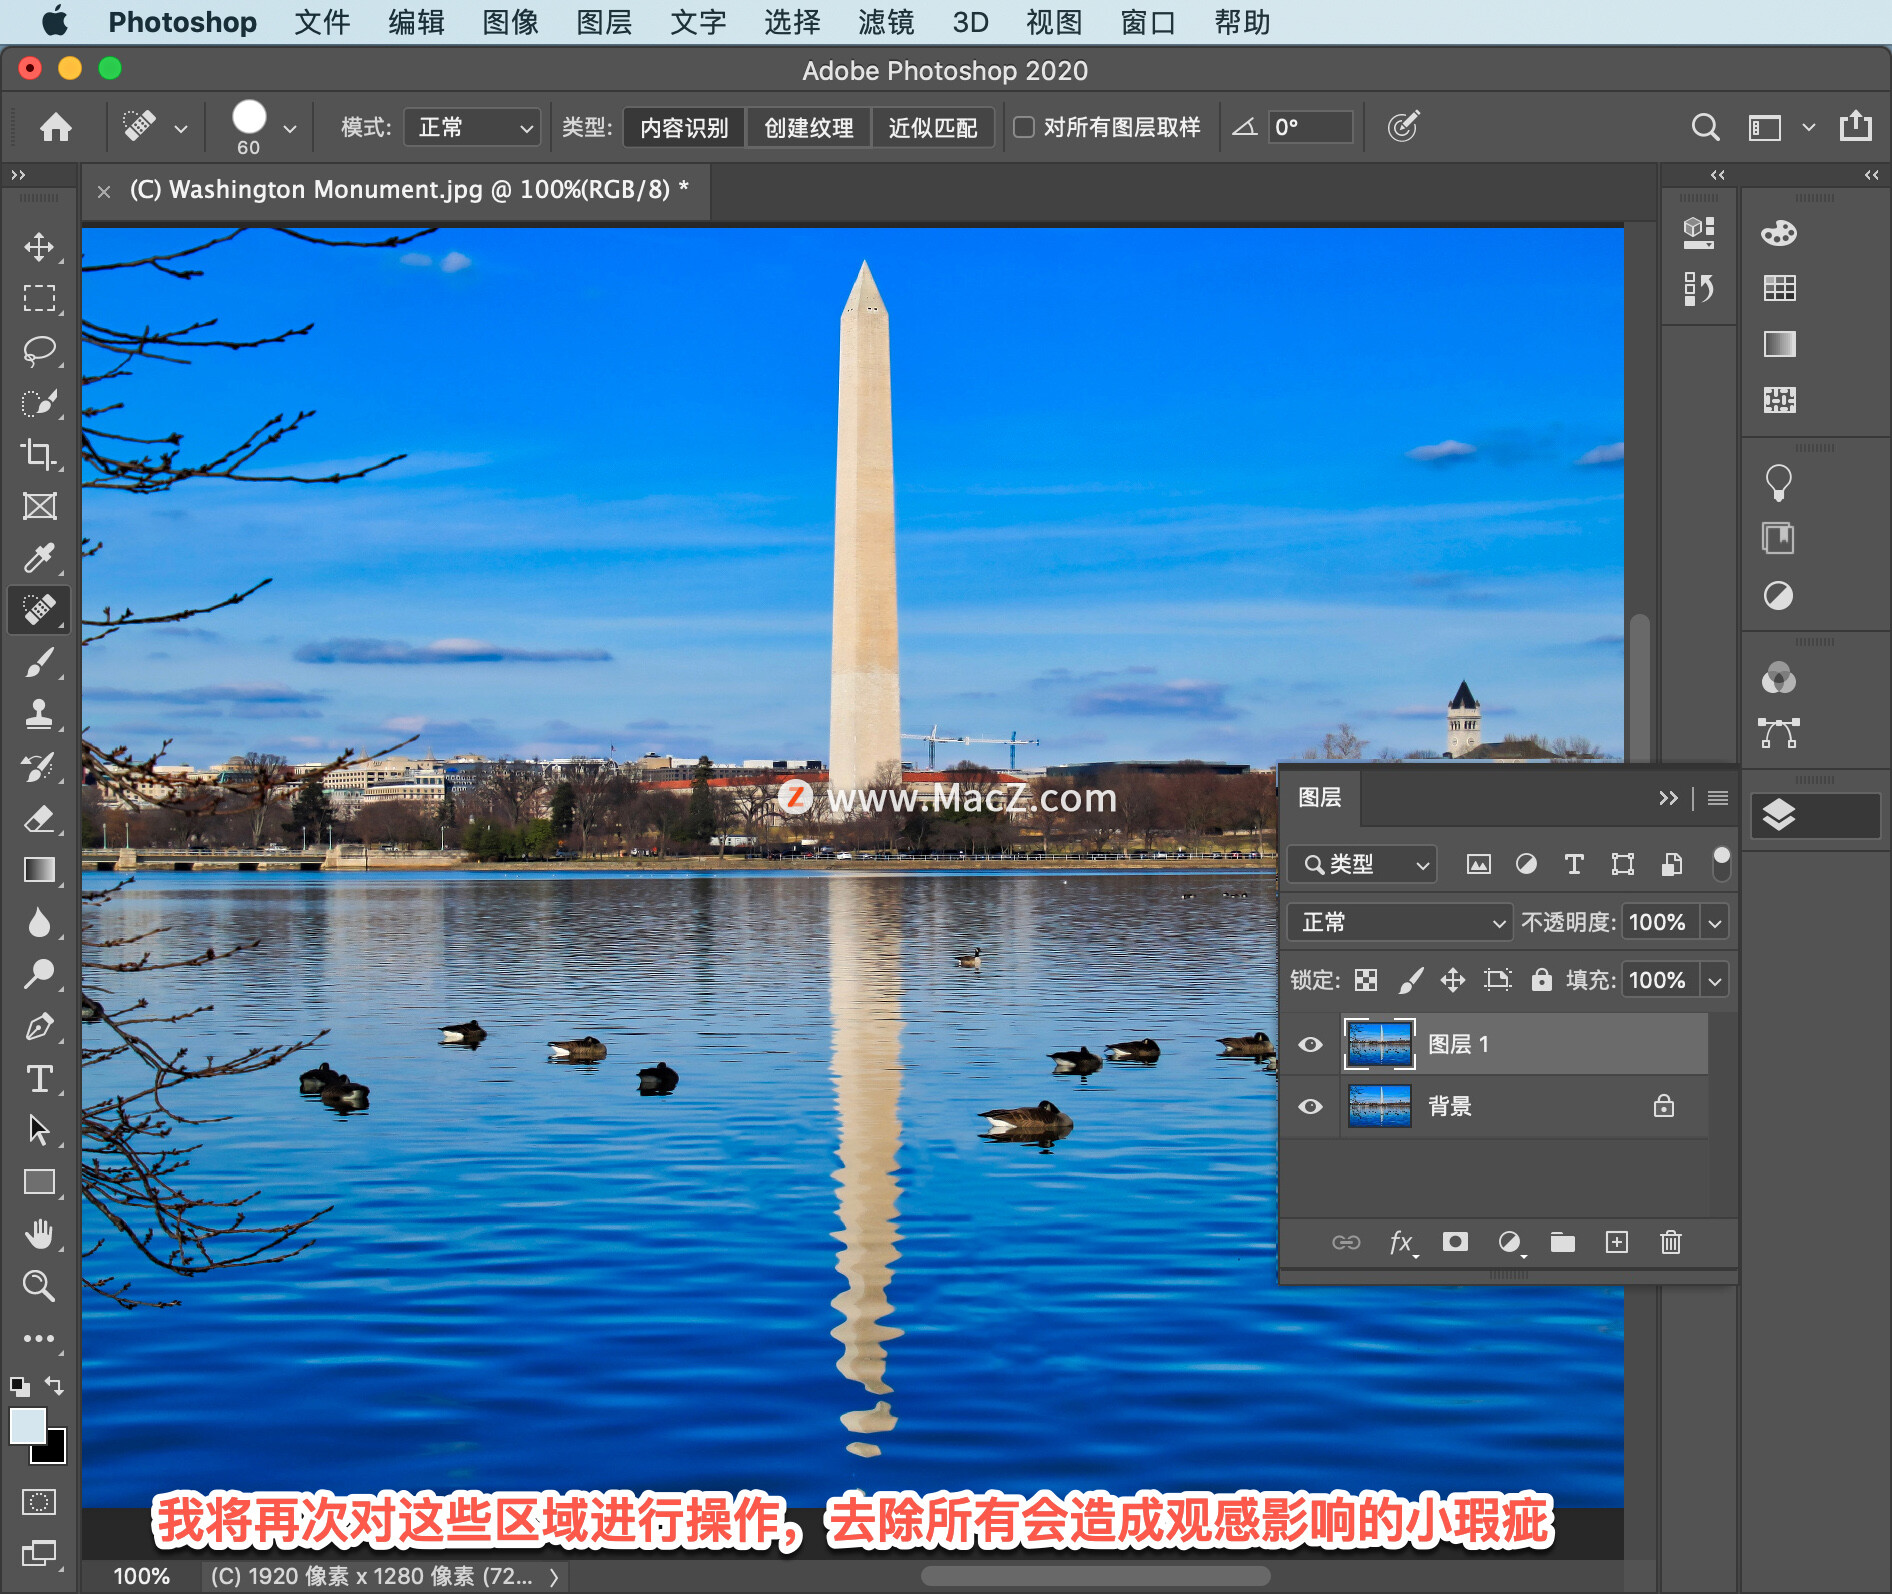1892x1594 pixels.
Task: Open the Swatches panel icon
Action: pos(1779,288)
